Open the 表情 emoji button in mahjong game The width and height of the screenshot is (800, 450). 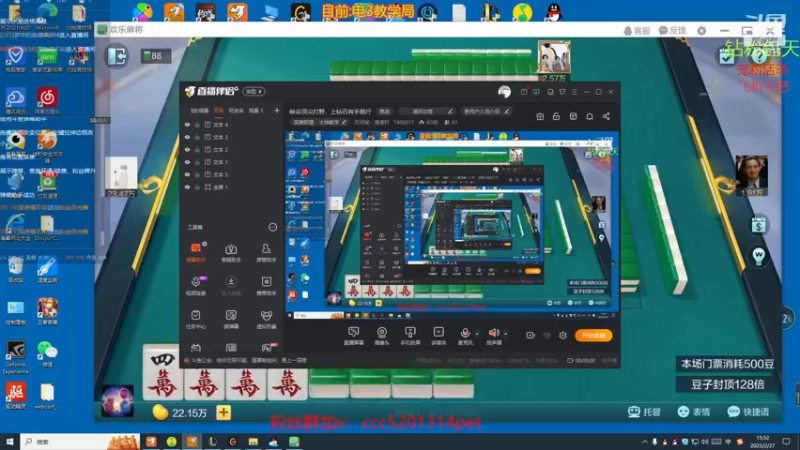[693, 412]
